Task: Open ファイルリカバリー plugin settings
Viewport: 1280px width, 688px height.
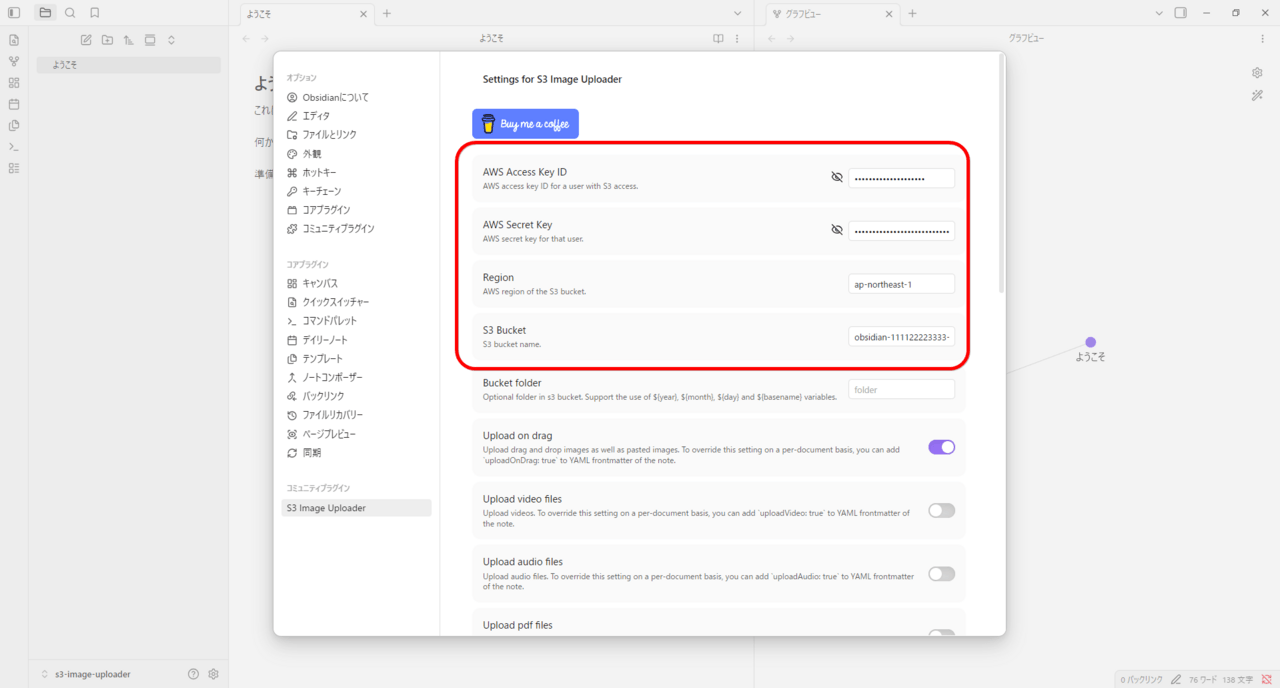Action: [x=356, y=415]
